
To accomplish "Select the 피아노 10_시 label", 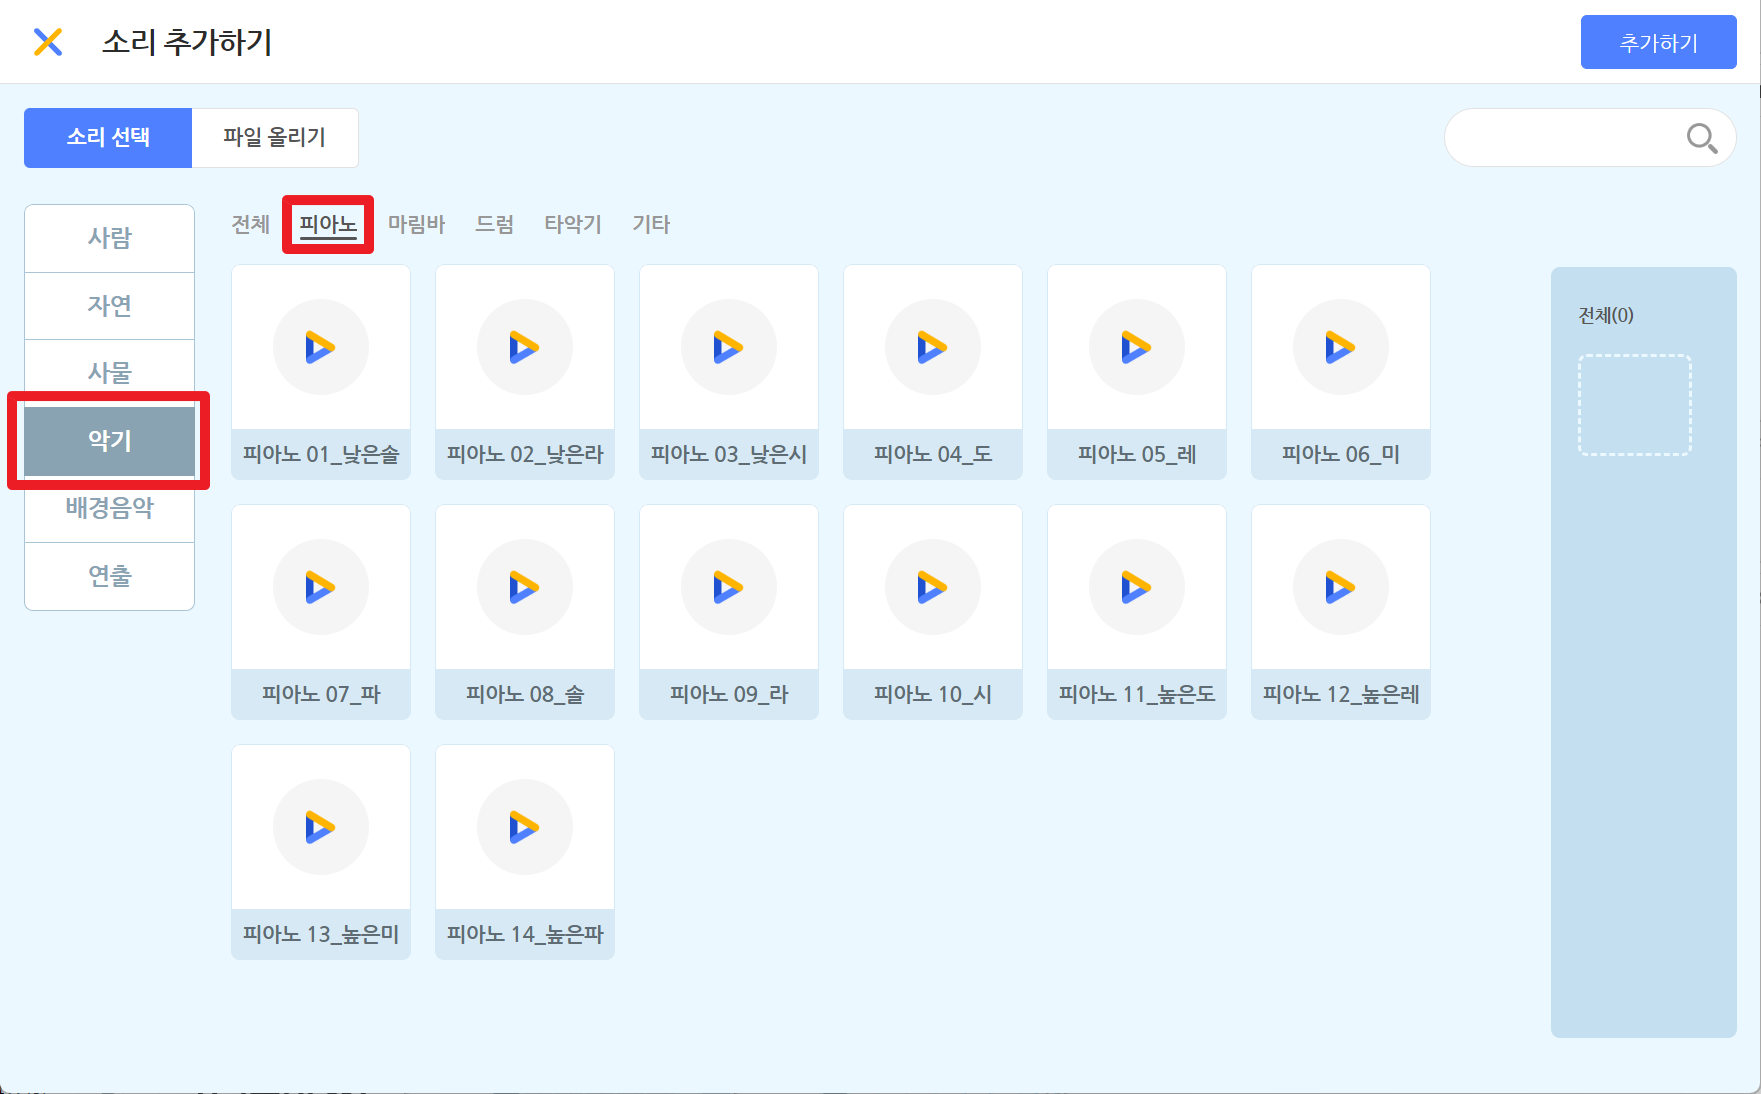I will point(933,694).
